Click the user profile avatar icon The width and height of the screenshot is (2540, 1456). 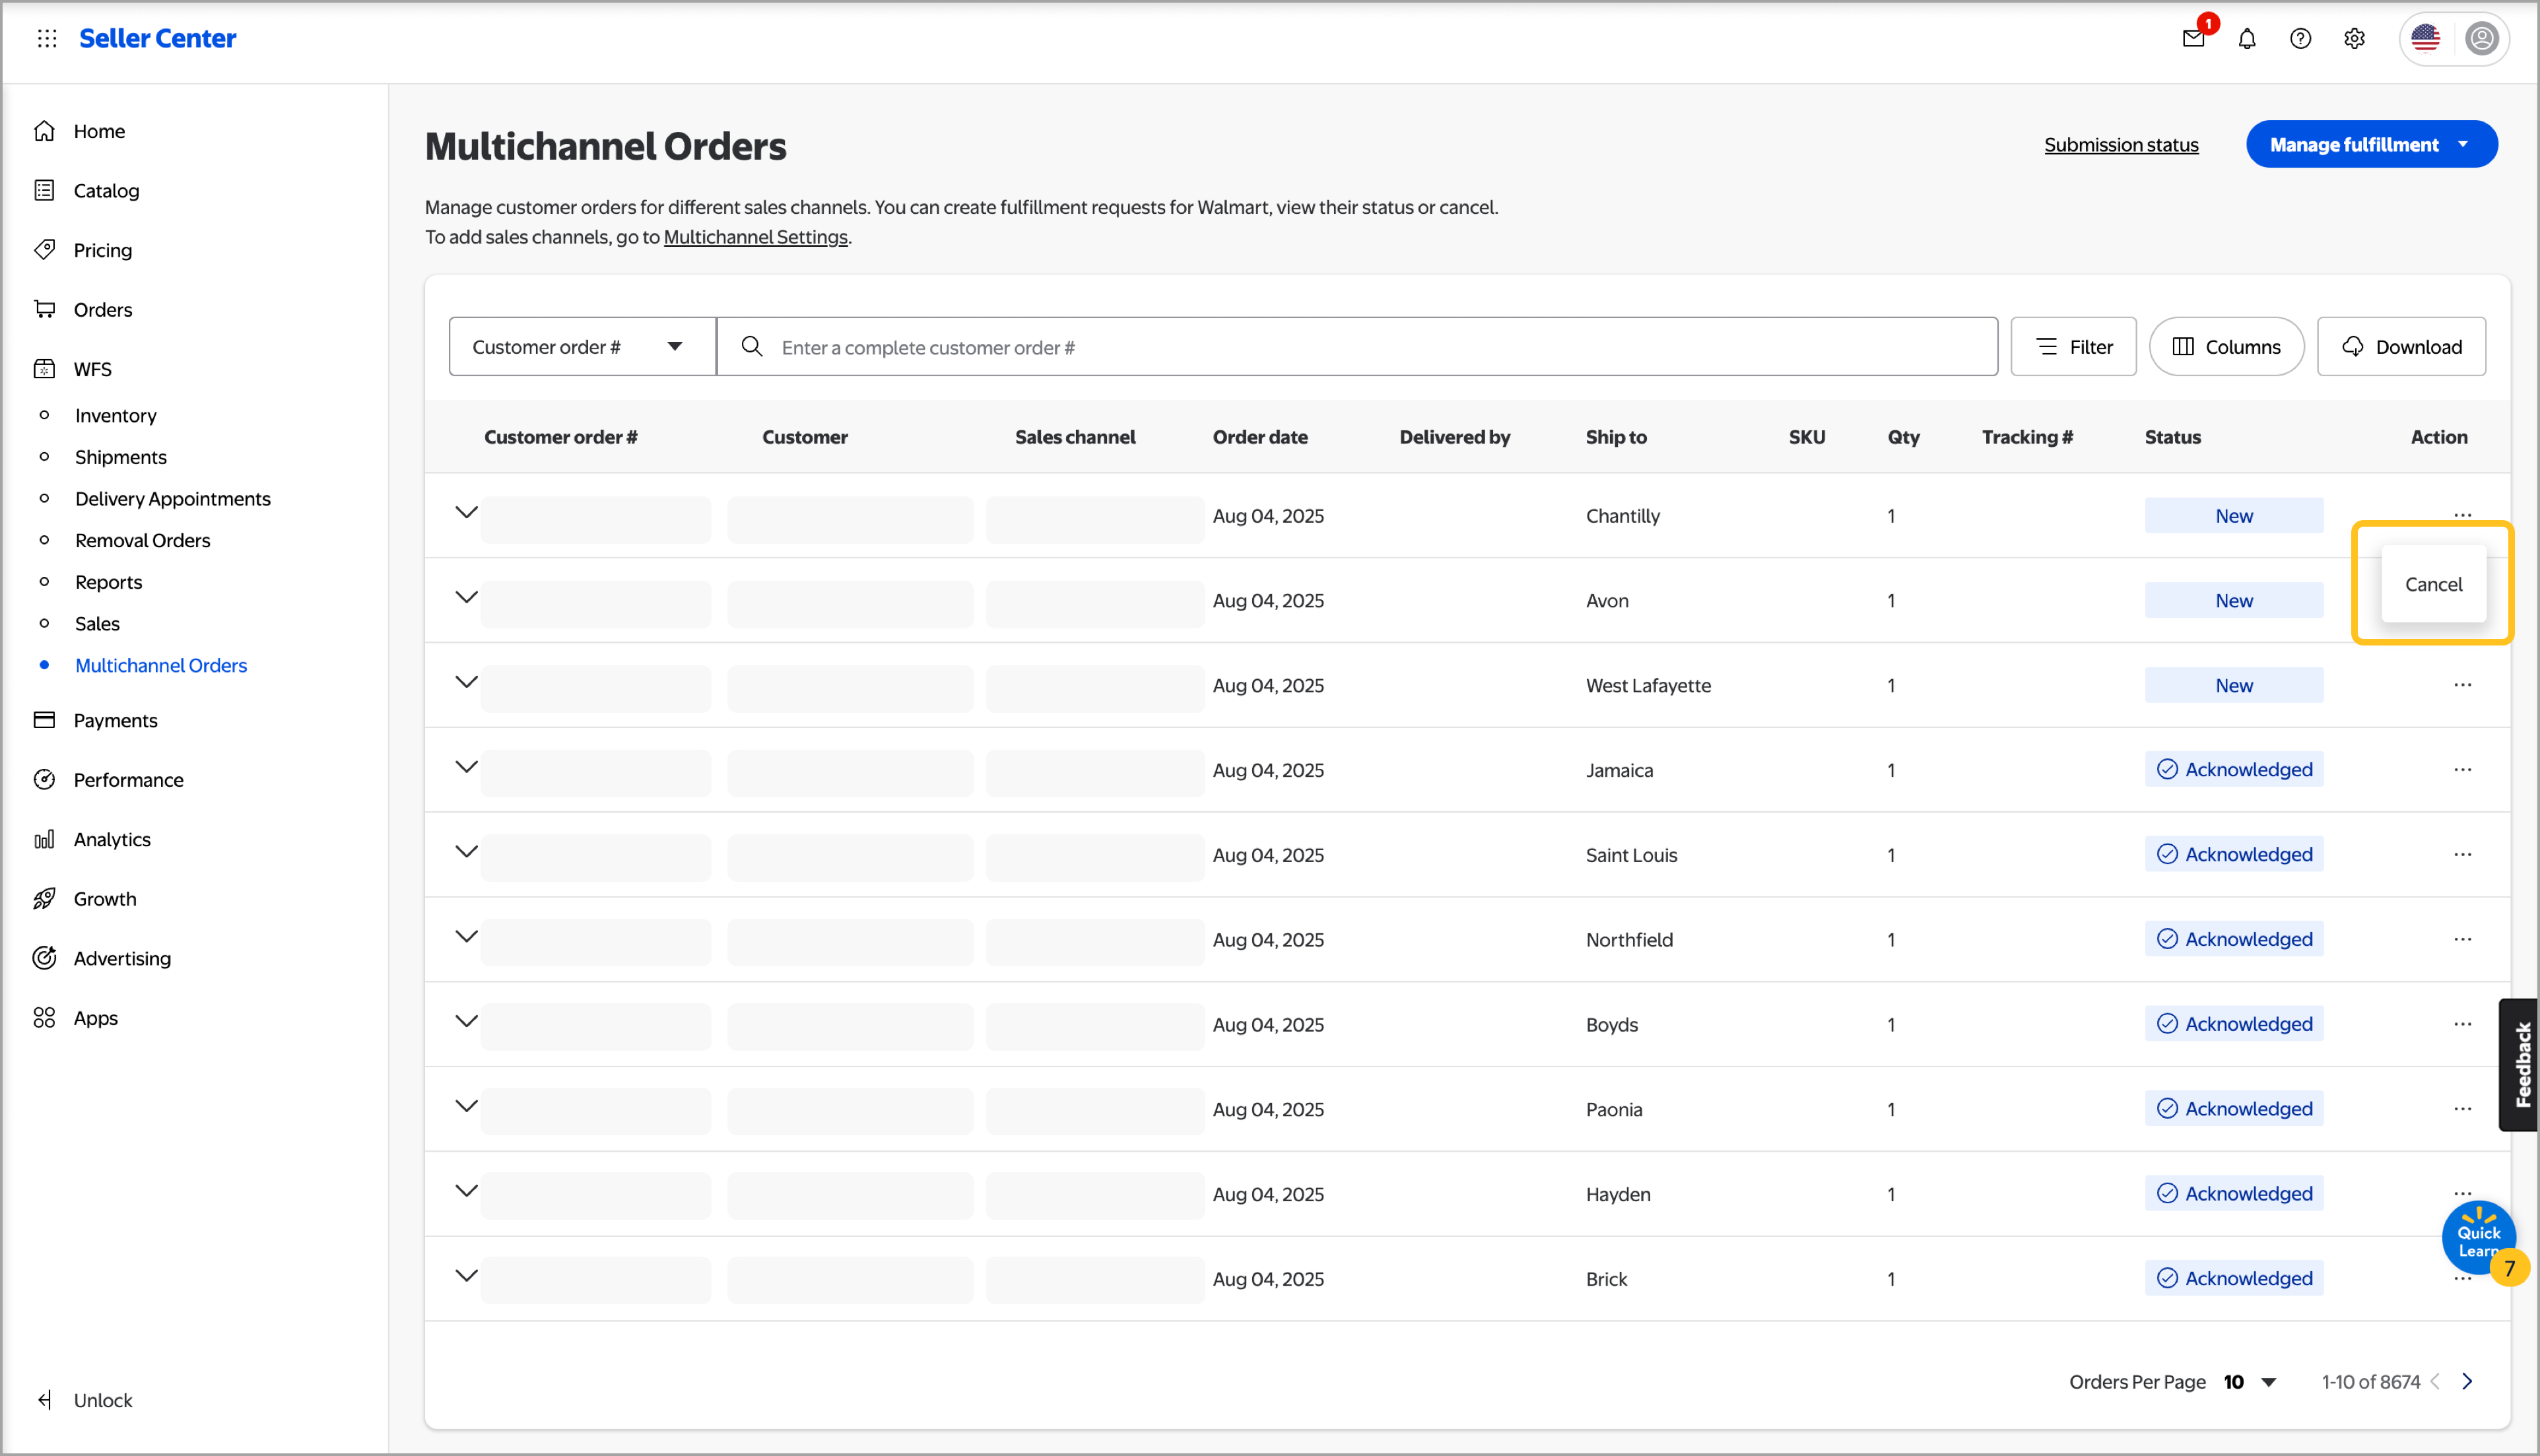click(x=2481, y=38)
